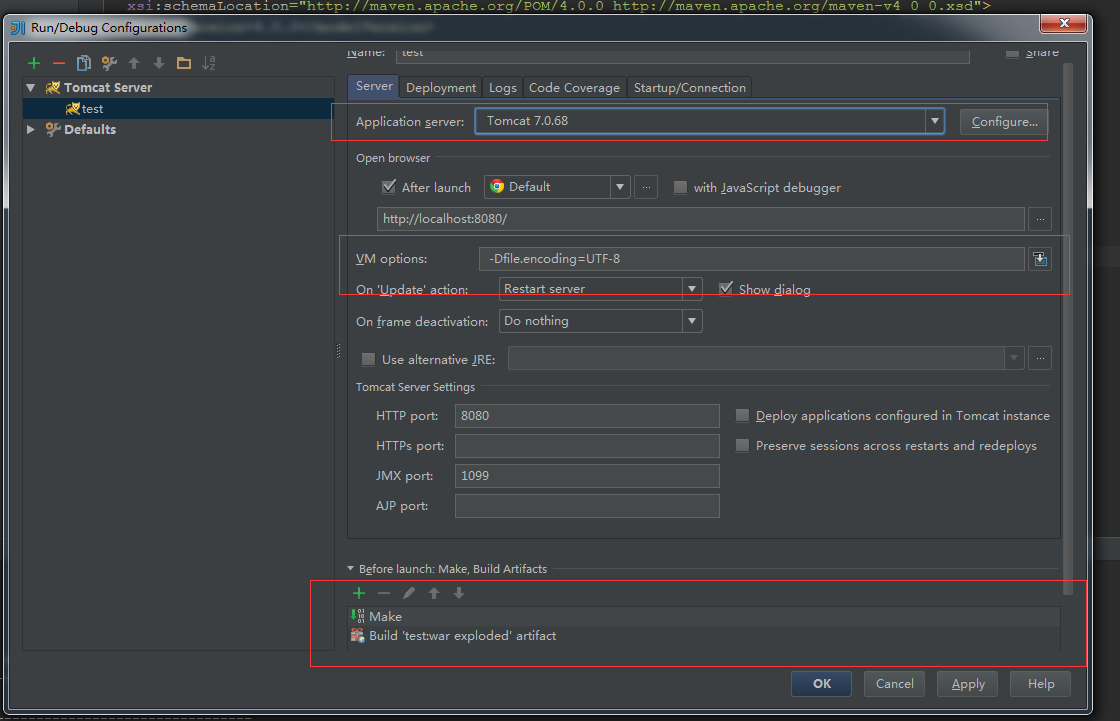Screen dimensions: 1120x721
Task: Close the Run/Debug Configurations dialog
Action: click(x=1064, y=23)
